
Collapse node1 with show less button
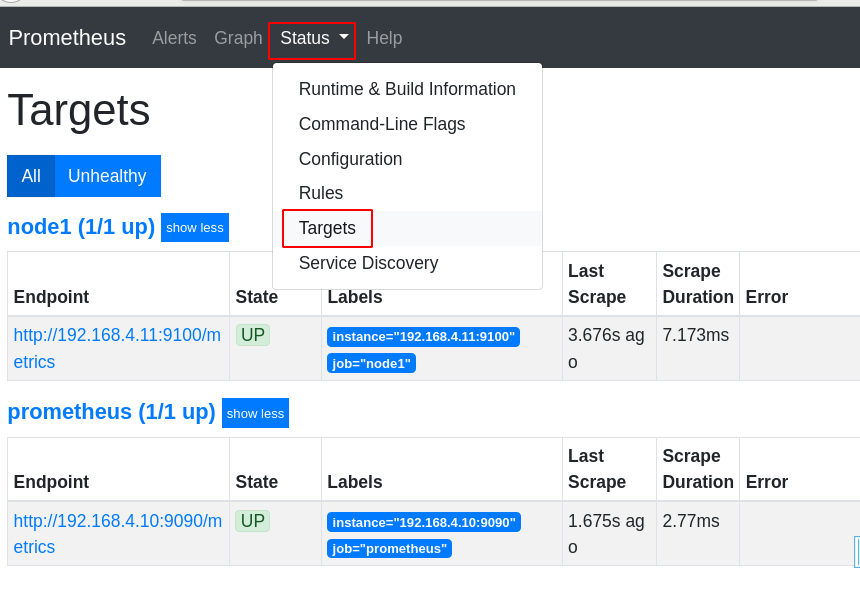pyautogui.click(x=195, y=228)
